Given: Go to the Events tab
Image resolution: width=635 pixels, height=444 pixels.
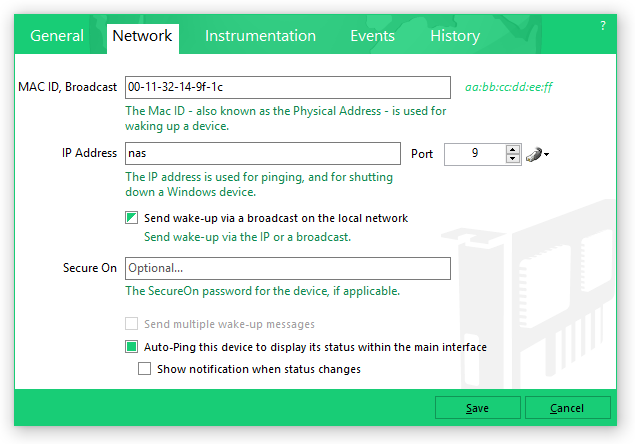Looking at the screenshot, I should pos(372,36).
